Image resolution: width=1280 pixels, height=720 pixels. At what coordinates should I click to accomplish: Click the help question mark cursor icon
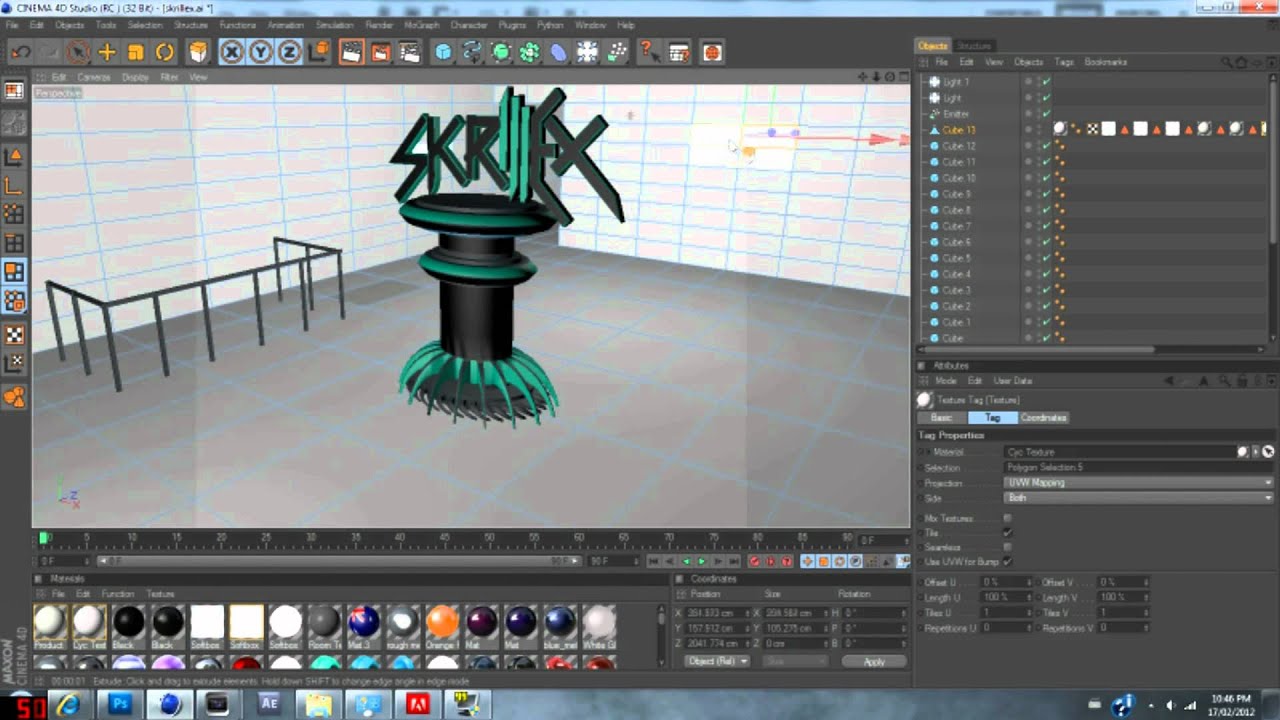click(x=648, y=52)
